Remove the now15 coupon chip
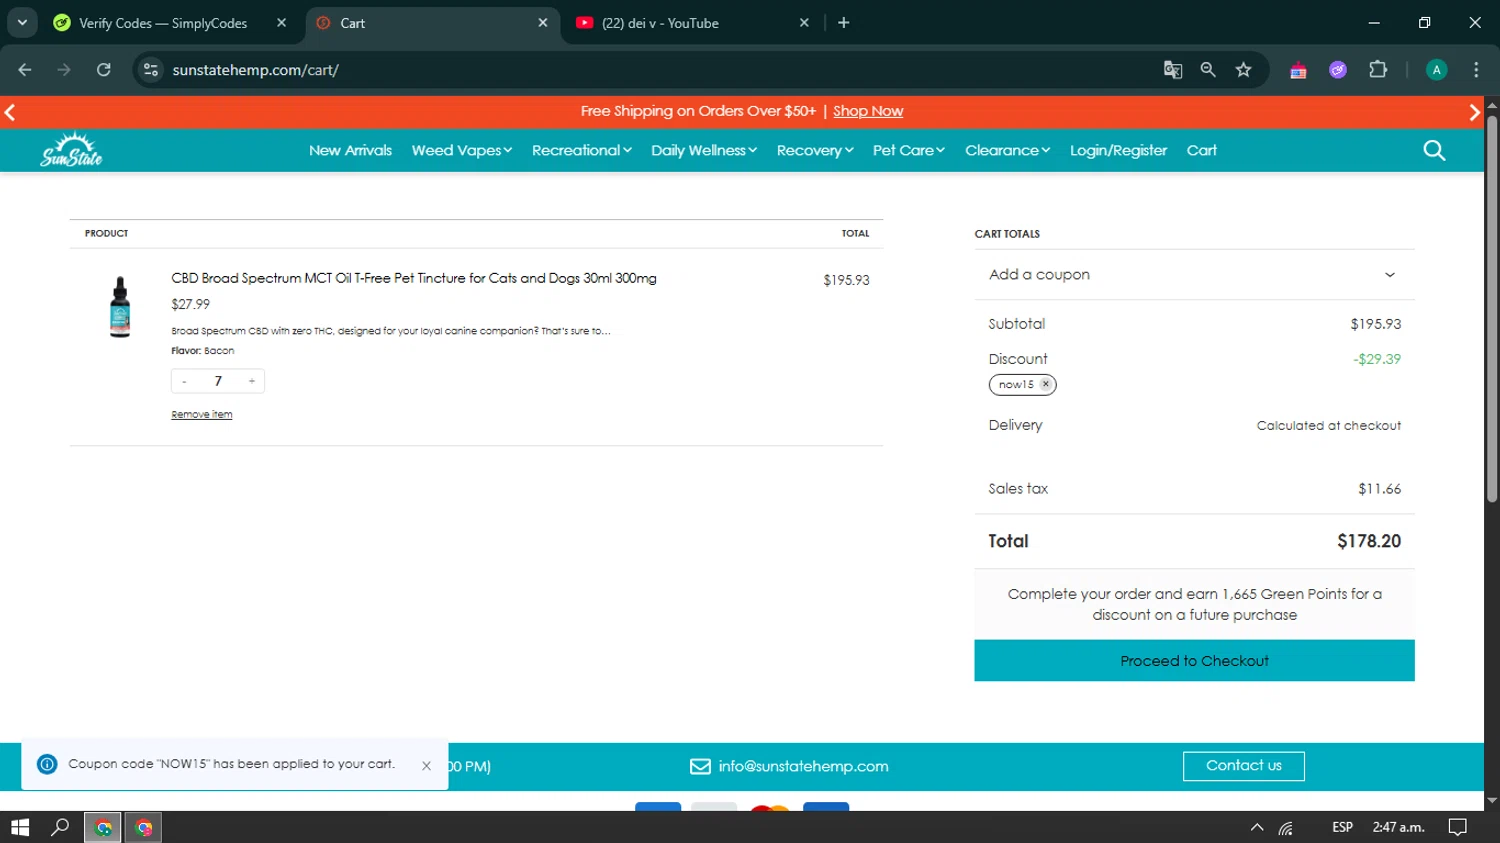Screen dimensions: 1500x843 (x=1045, y=384)
